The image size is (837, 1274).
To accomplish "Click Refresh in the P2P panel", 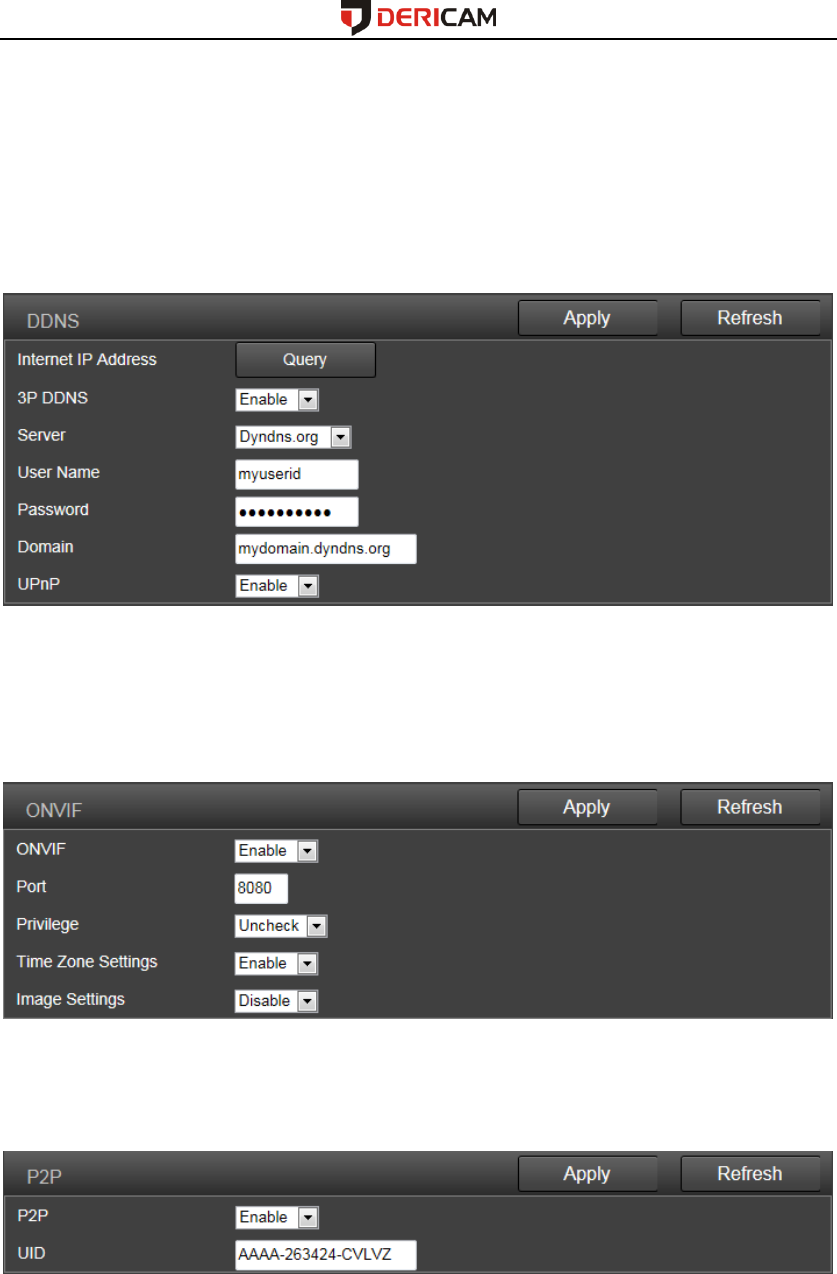I will [750, 1174].
